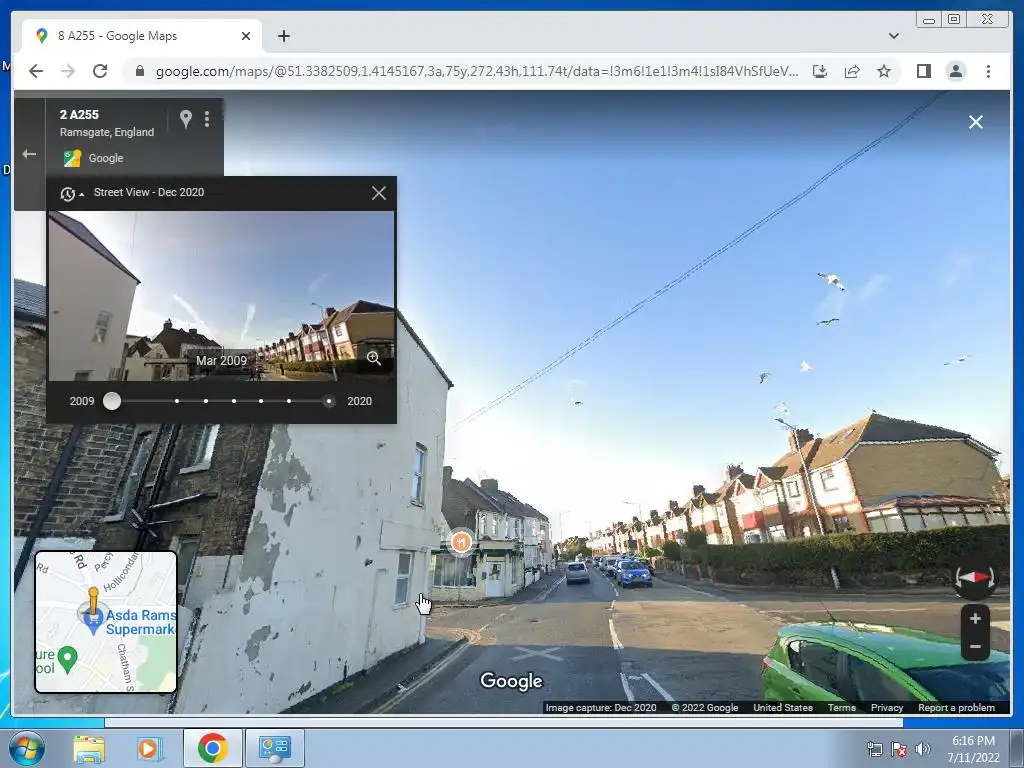Viewport: 1024px width, 768px height.
Task: Click the location pin icon beside 2 A255
Action: click(185, 119)
